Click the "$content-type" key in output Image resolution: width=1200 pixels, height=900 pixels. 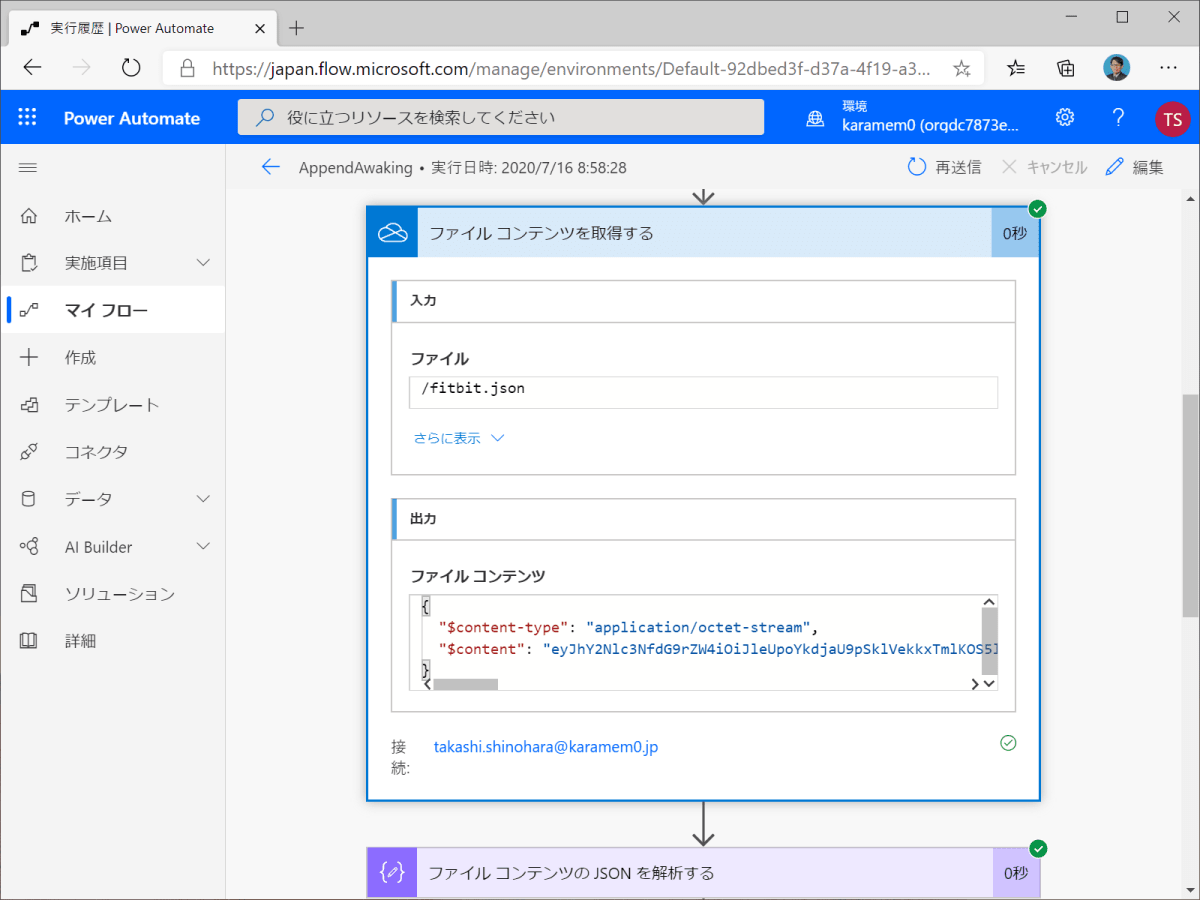click(505, 627)
